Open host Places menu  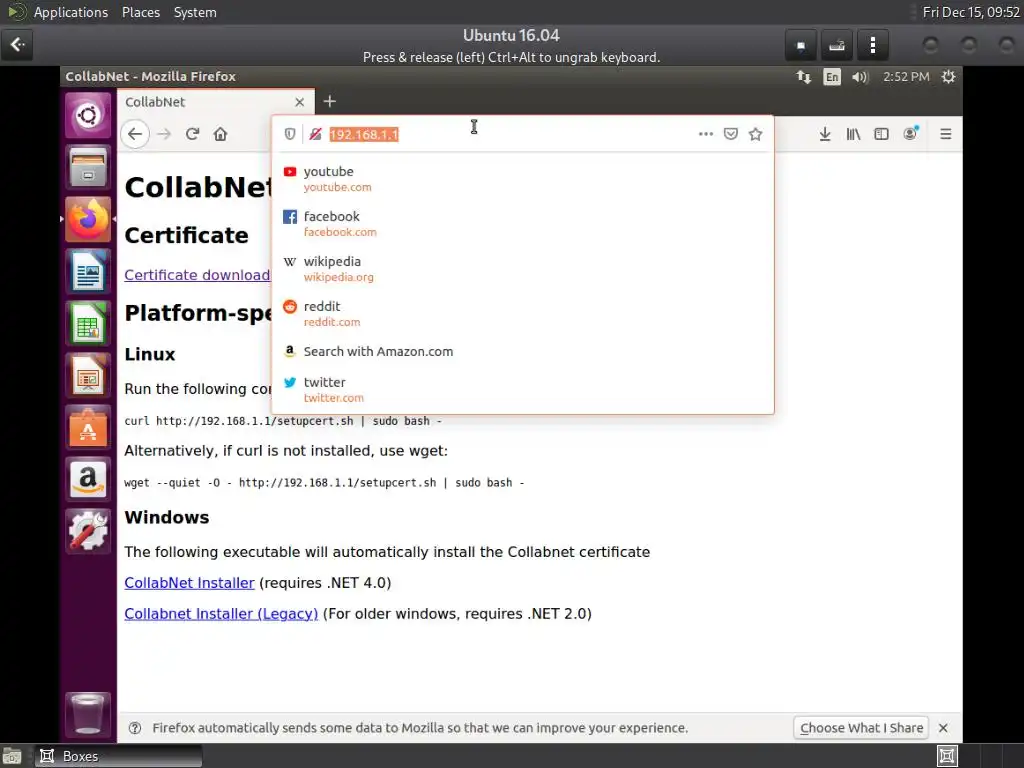coord(141,12)
